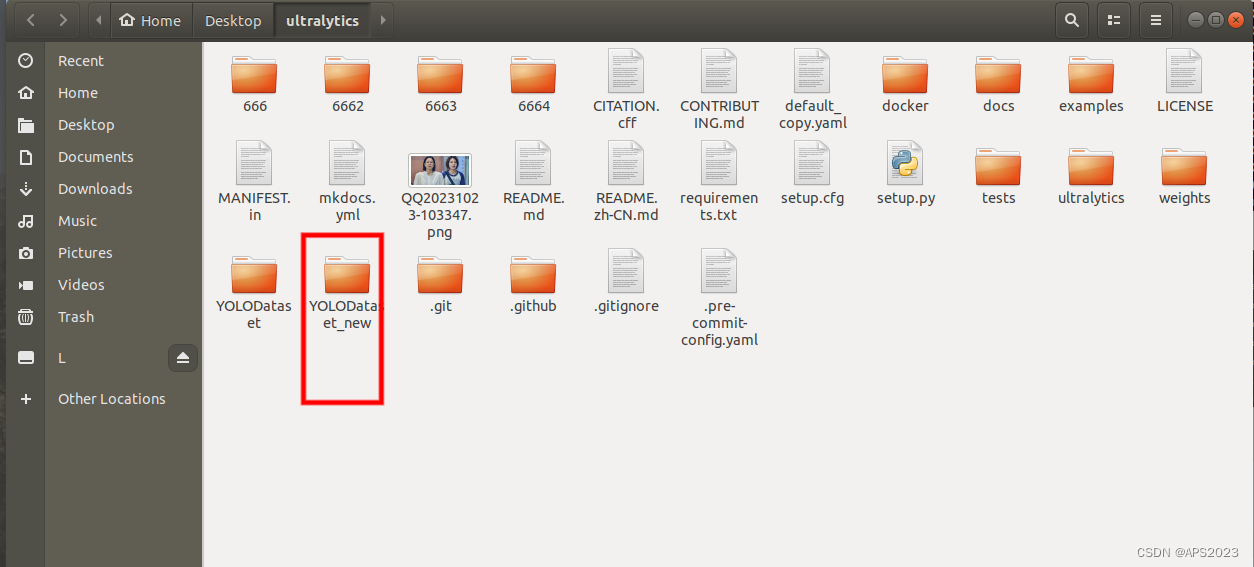Viewport: 1254px width, 567px height.
Task: Select the YOLODataset folder icon
Action: [x=255, y=274]
